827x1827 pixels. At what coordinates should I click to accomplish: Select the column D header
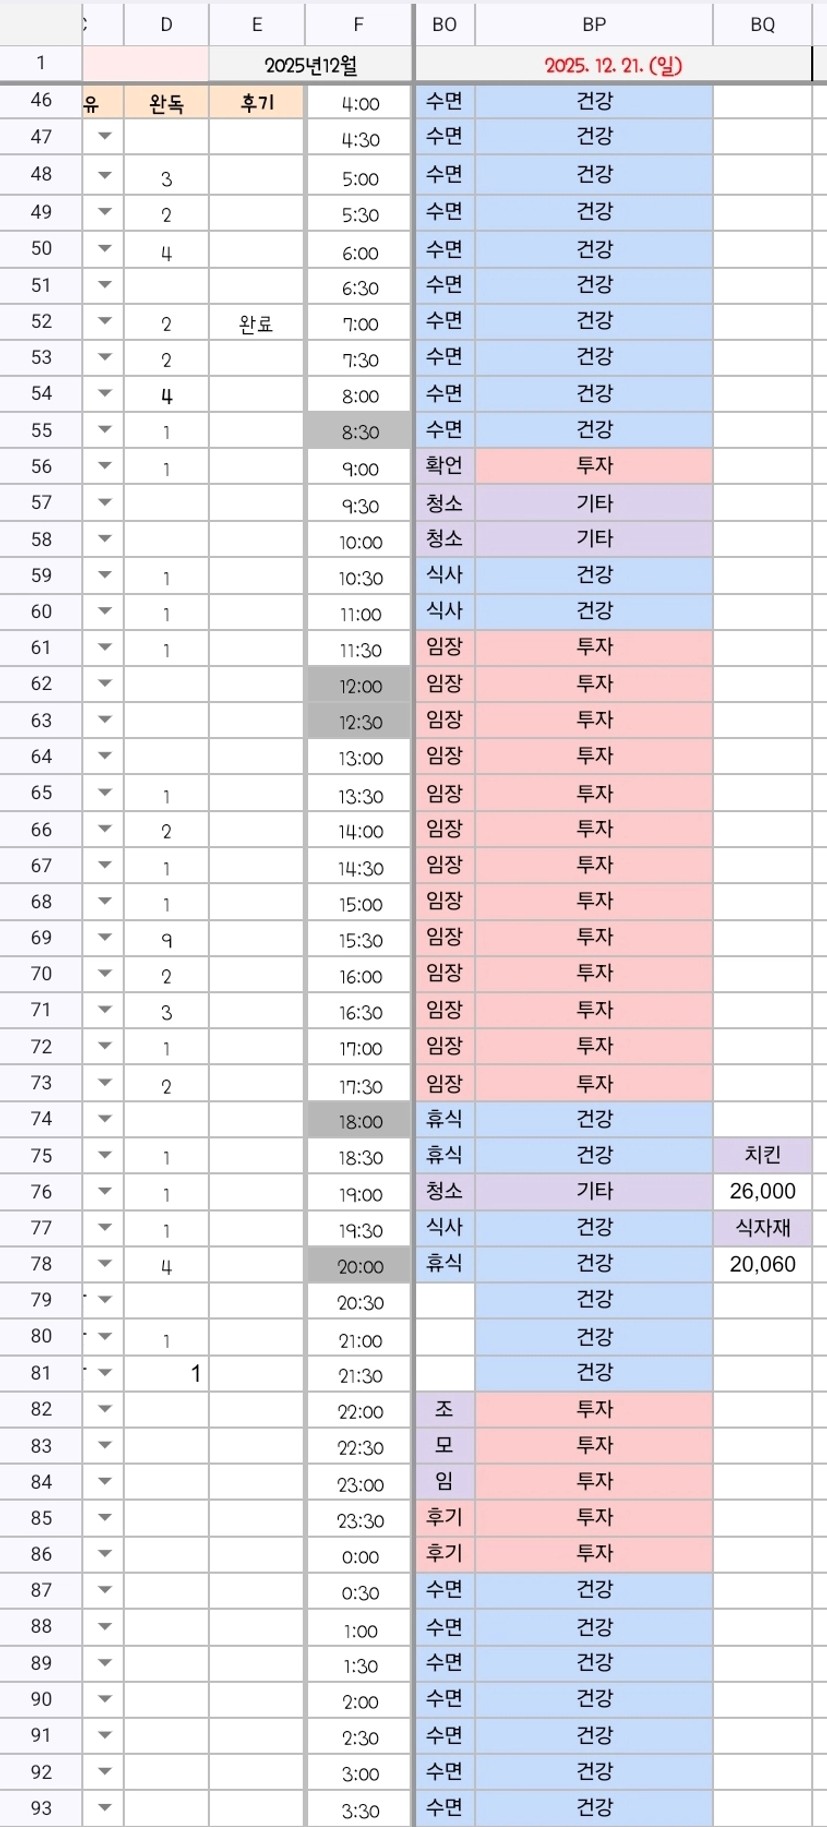(166, 24)
